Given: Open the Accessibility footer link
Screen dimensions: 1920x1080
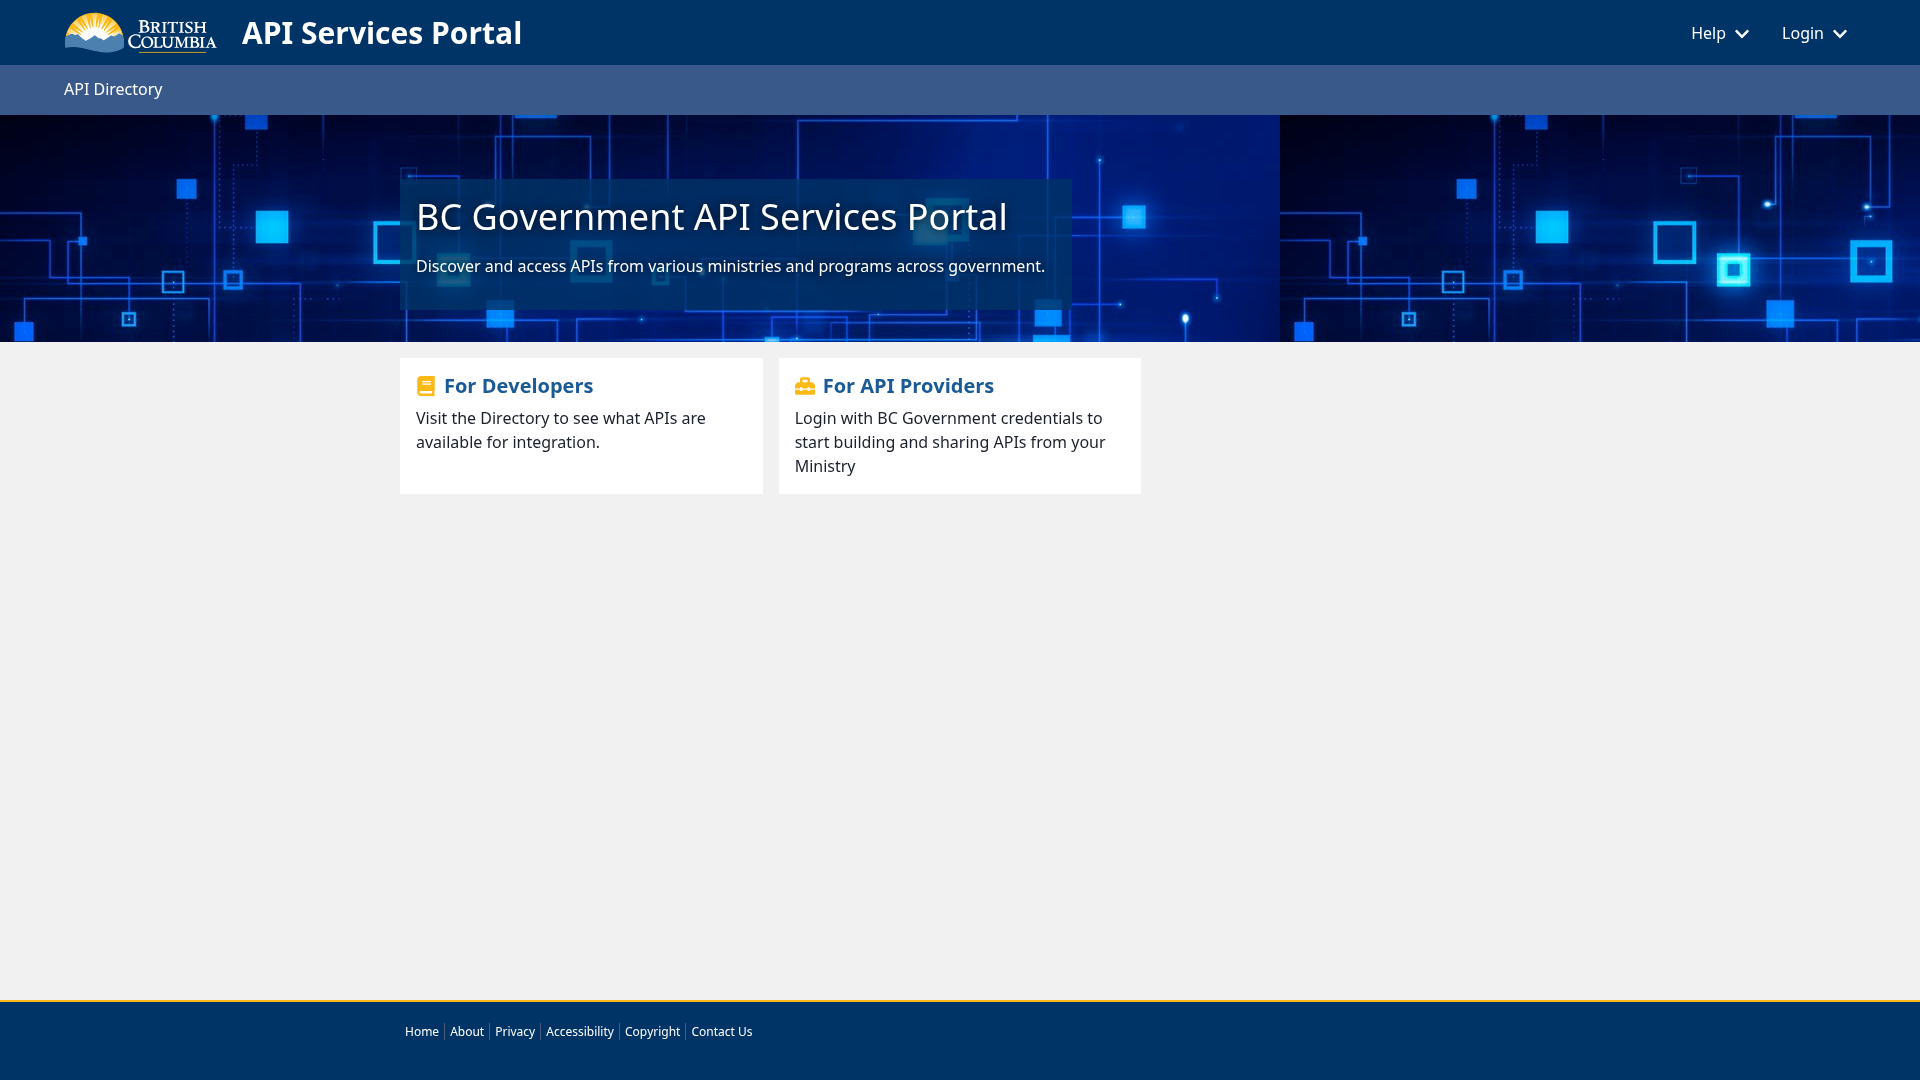Looking at the screenshot, I should tap(580, 1031).
